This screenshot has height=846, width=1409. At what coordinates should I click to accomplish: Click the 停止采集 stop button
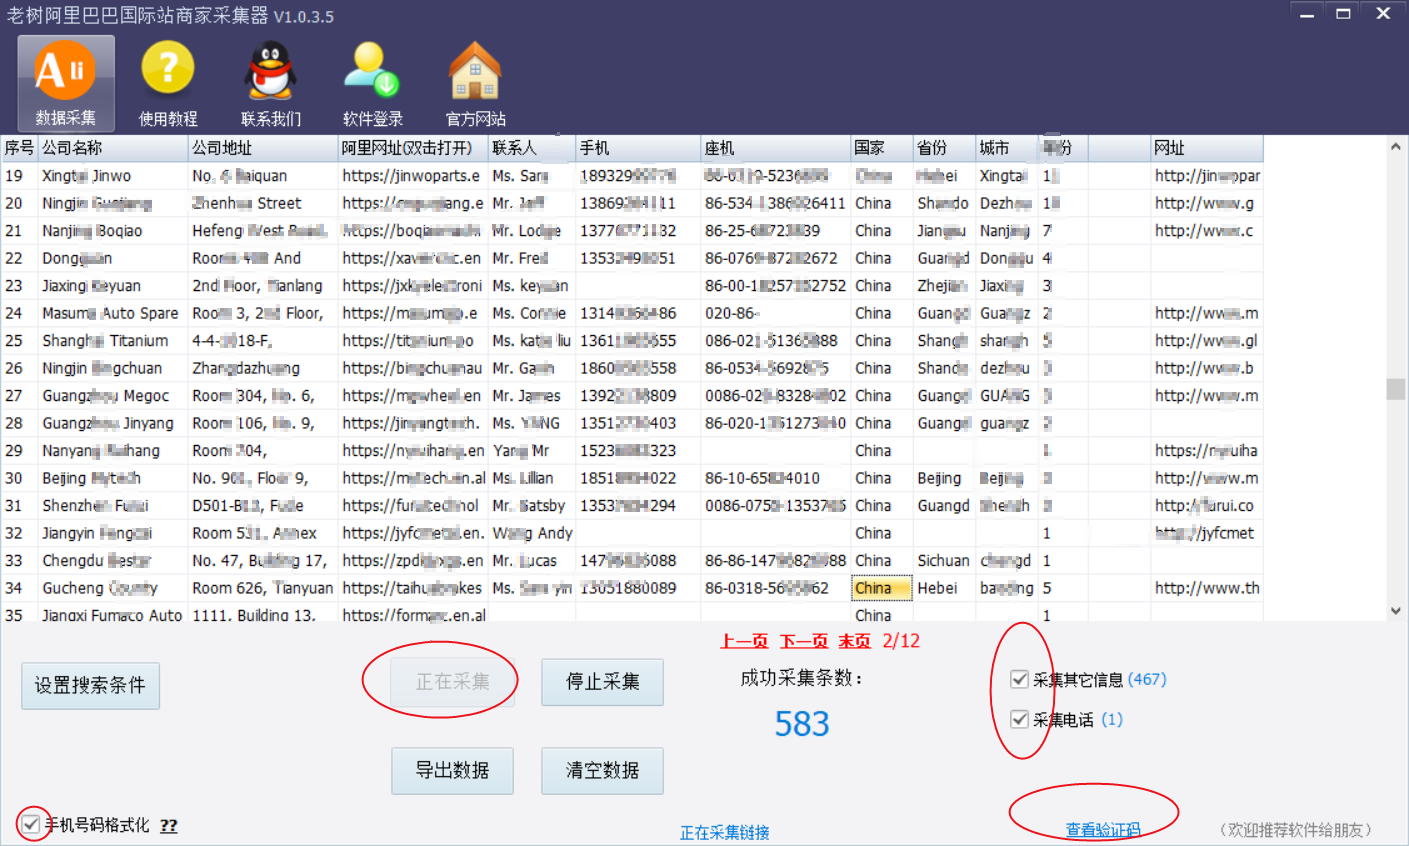tap(602, 682)
